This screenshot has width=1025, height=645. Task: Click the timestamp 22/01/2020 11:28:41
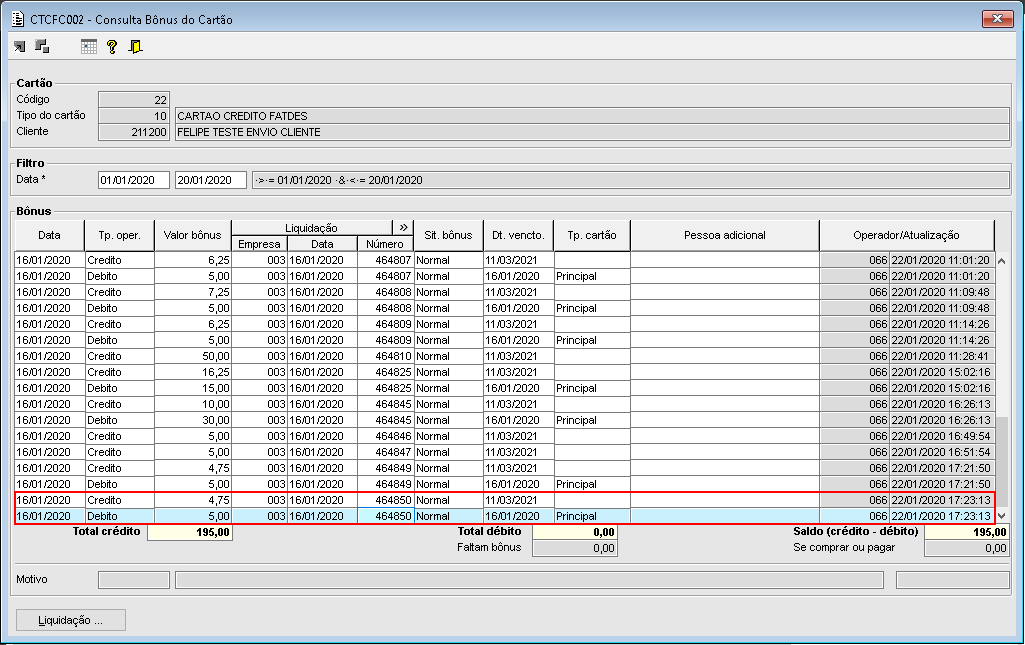tap(941, 356)
